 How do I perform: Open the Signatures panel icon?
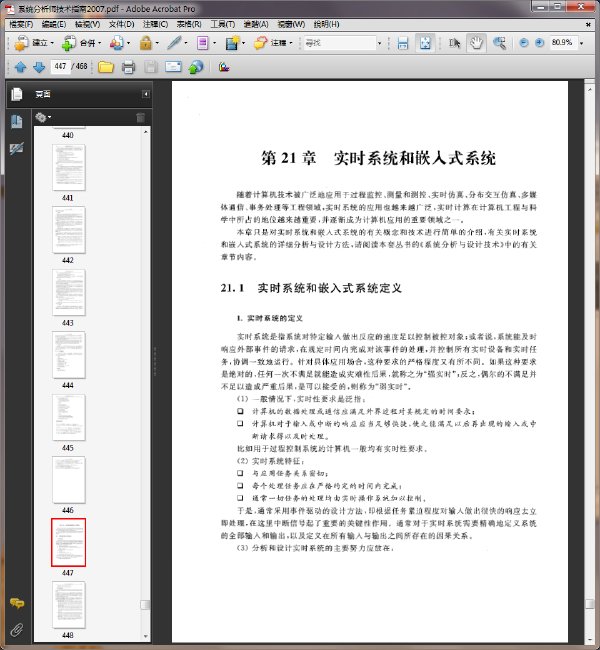coord(17,148)
